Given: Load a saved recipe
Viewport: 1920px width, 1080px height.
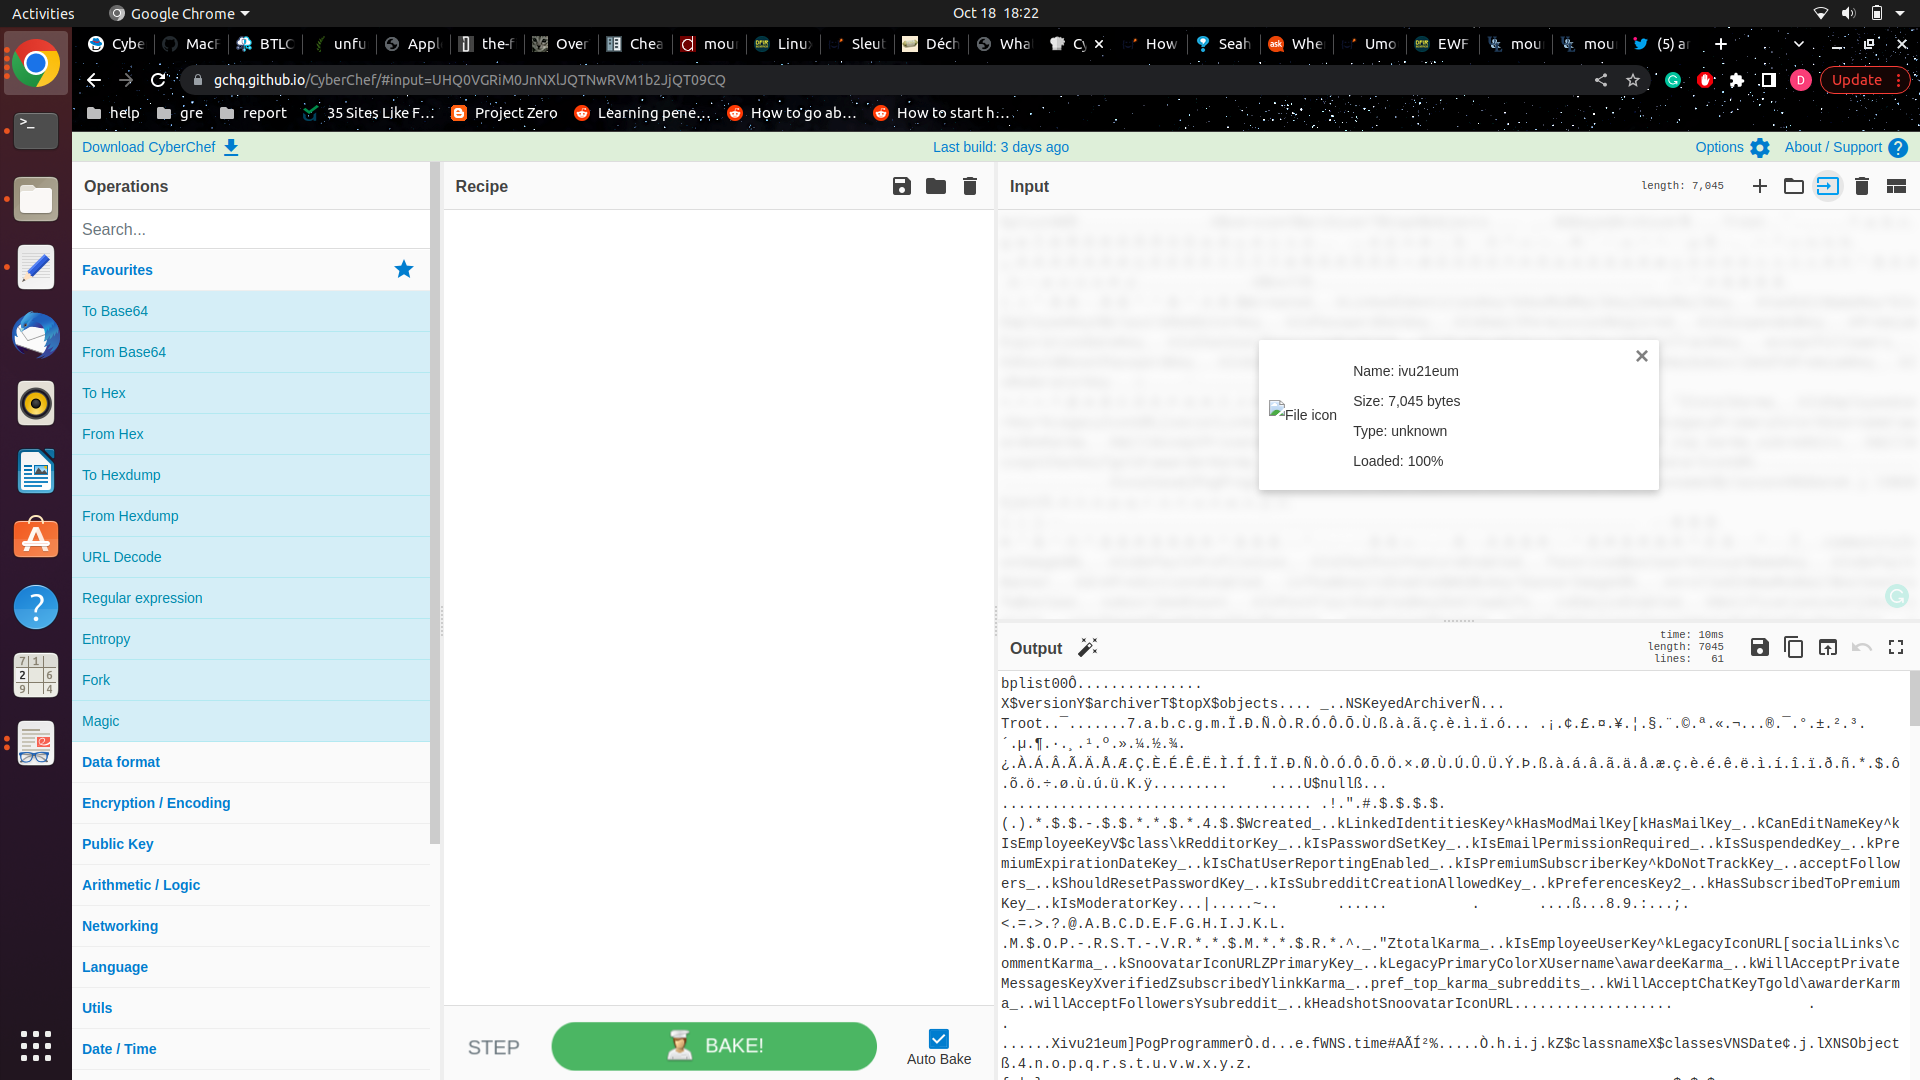Looking at the screenshot, I should (x=935, y=186).
